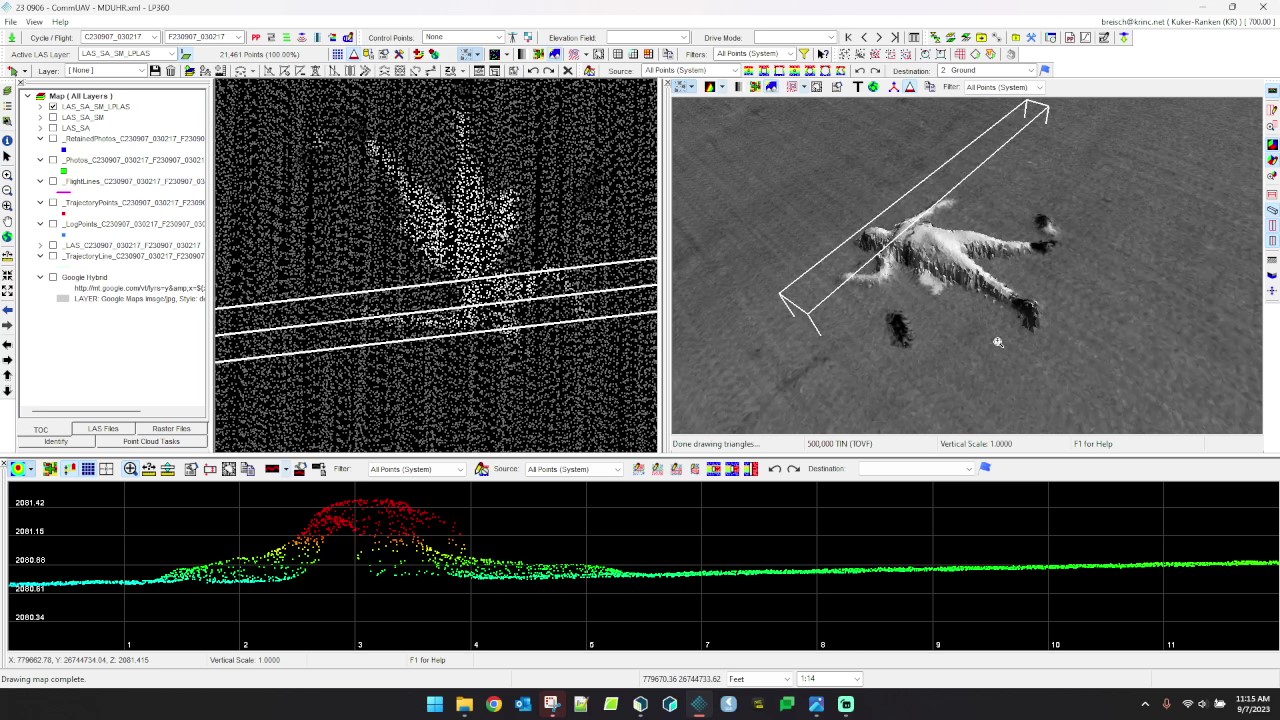Image resolution: width=1280 pixels, height=720 pixels.
Task: Expand the LAS_SA_SM_LPLAS tree node
Action: click(40, 107)
